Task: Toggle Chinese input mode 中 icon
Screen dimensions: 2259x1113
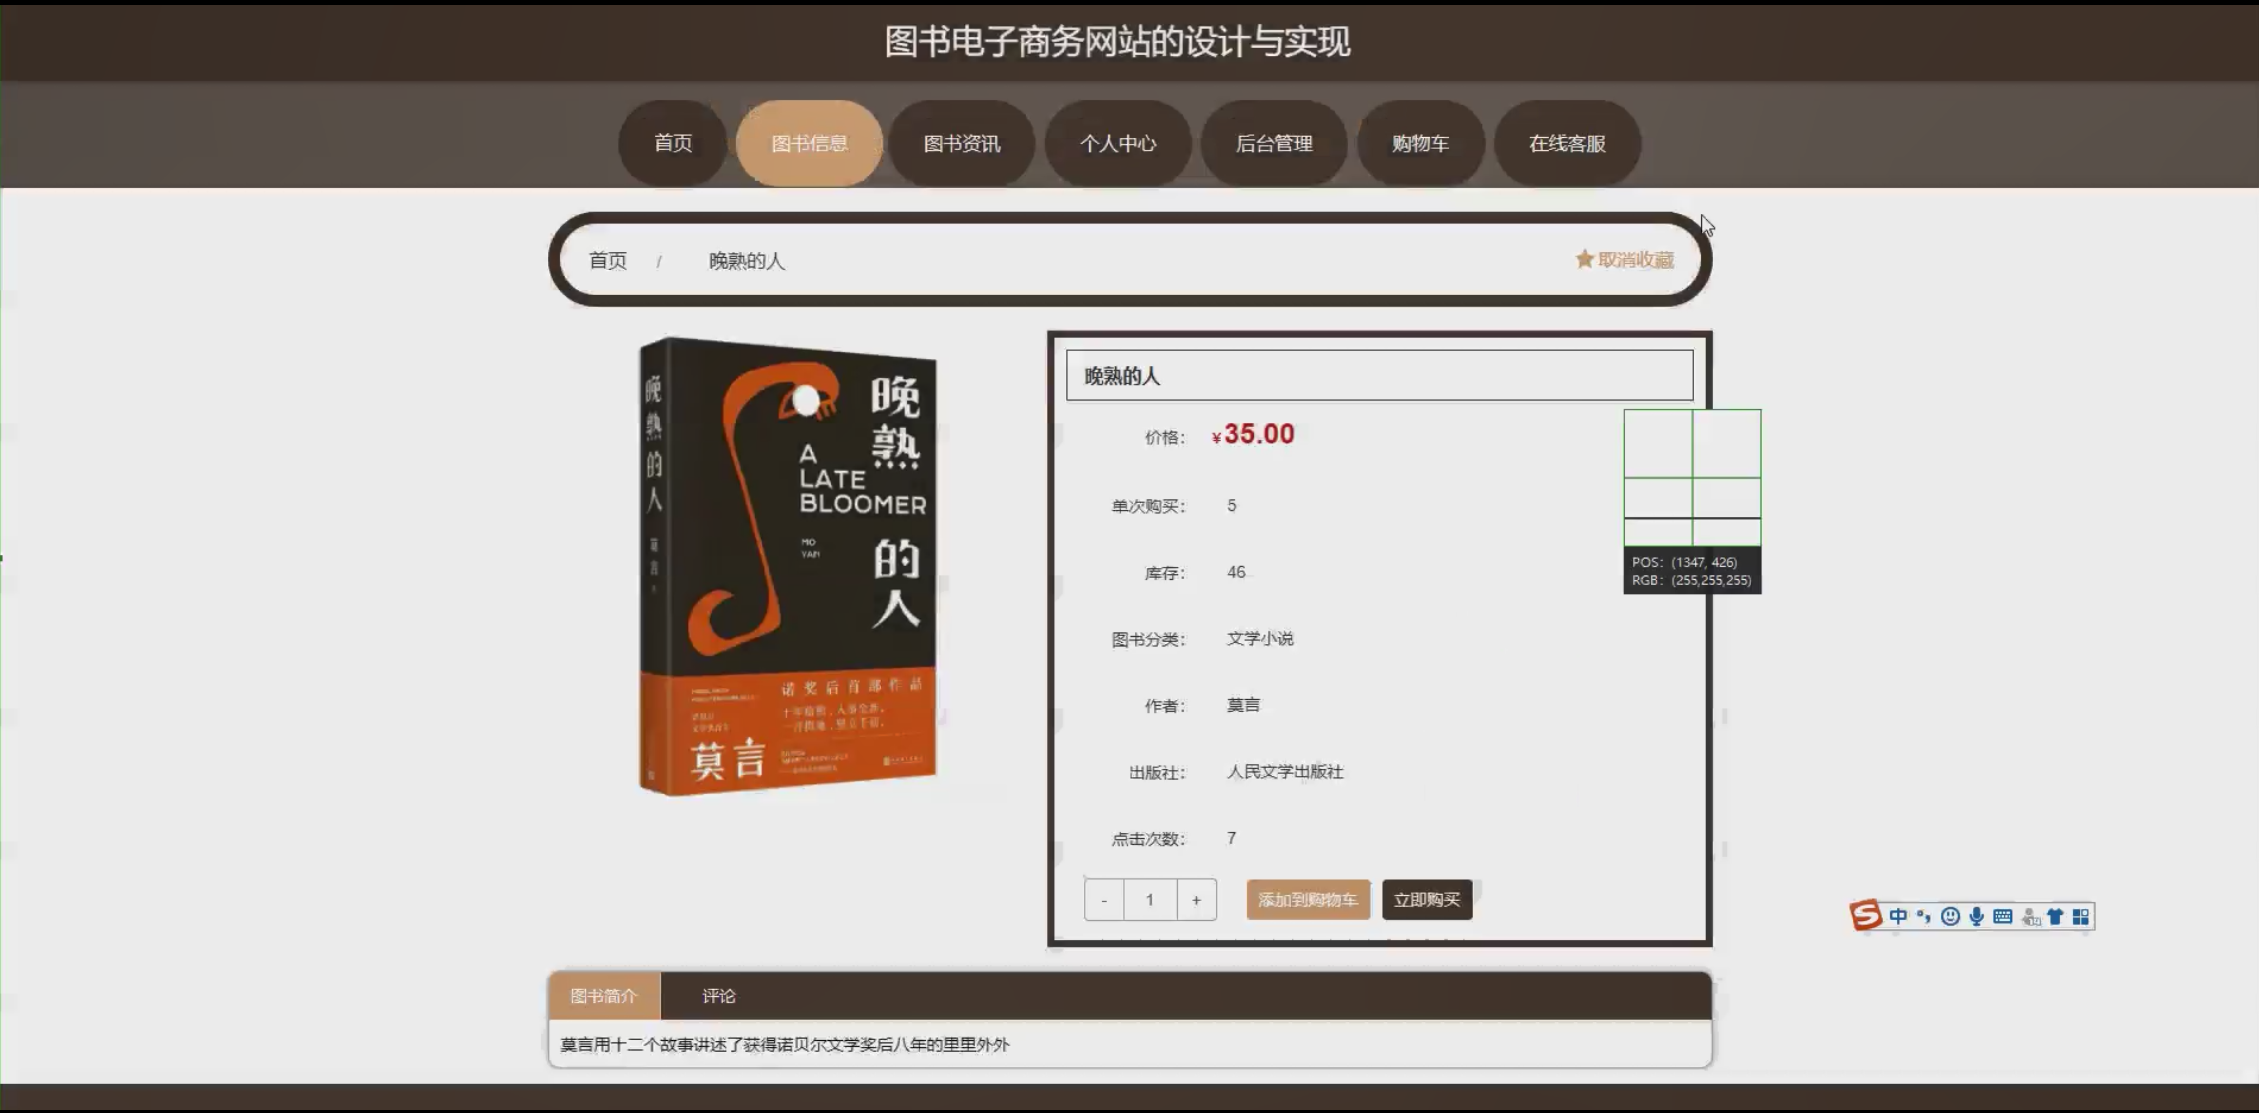Action: pyautogui.click(x=1898, y=916)
